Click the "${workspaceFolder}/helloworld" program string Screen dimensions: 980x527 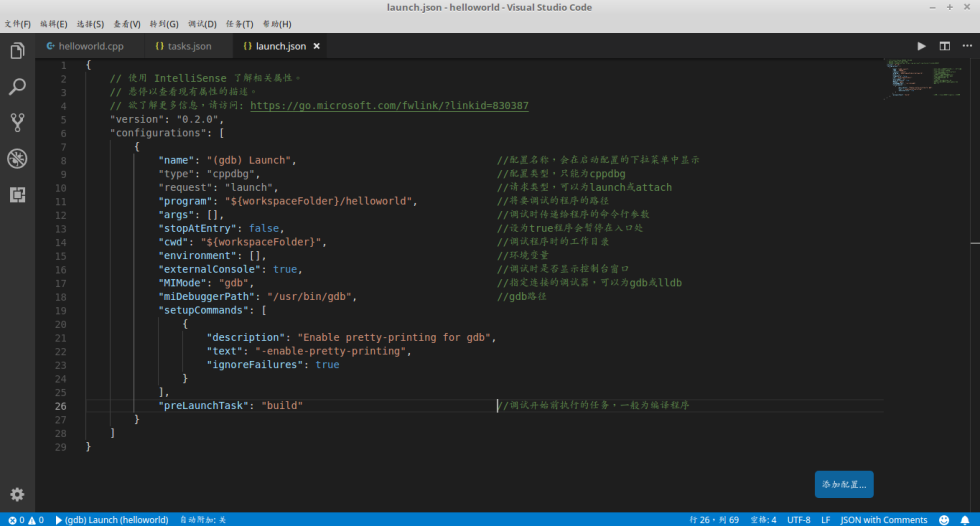(x=318, y=201)
